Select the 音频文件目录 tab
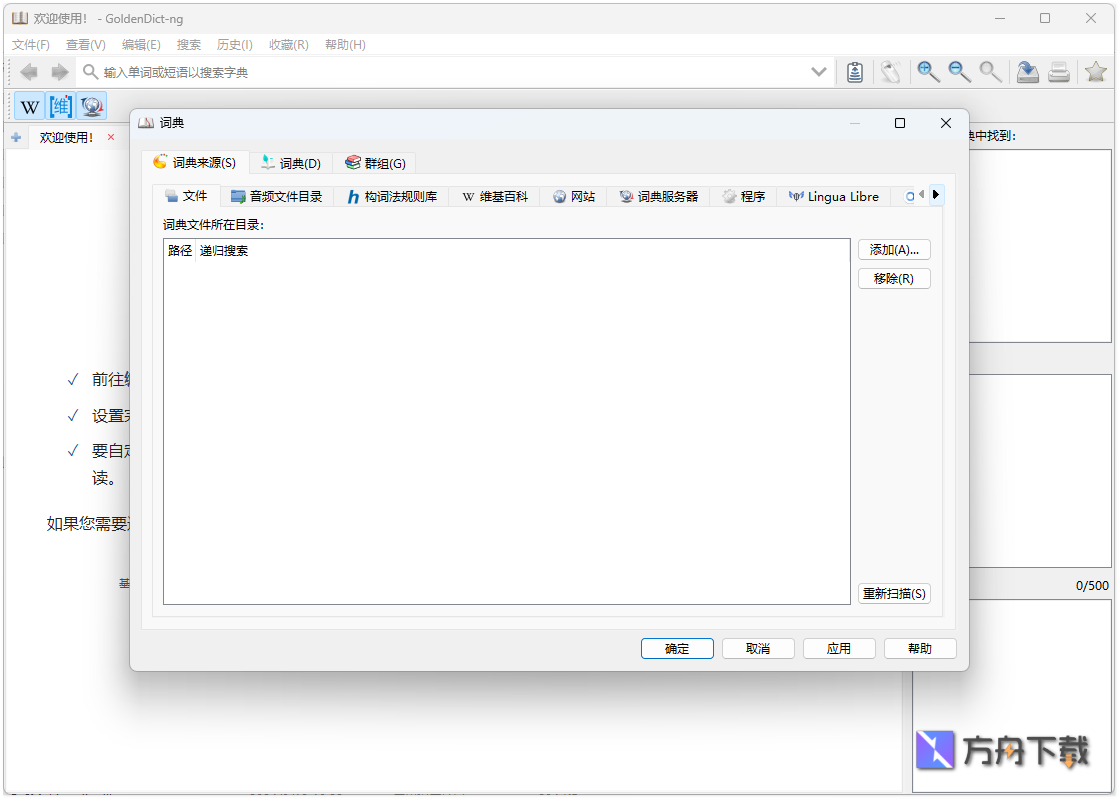This screenshot has height=799, width=1119. pyautogui.click(x=277, y=197)
